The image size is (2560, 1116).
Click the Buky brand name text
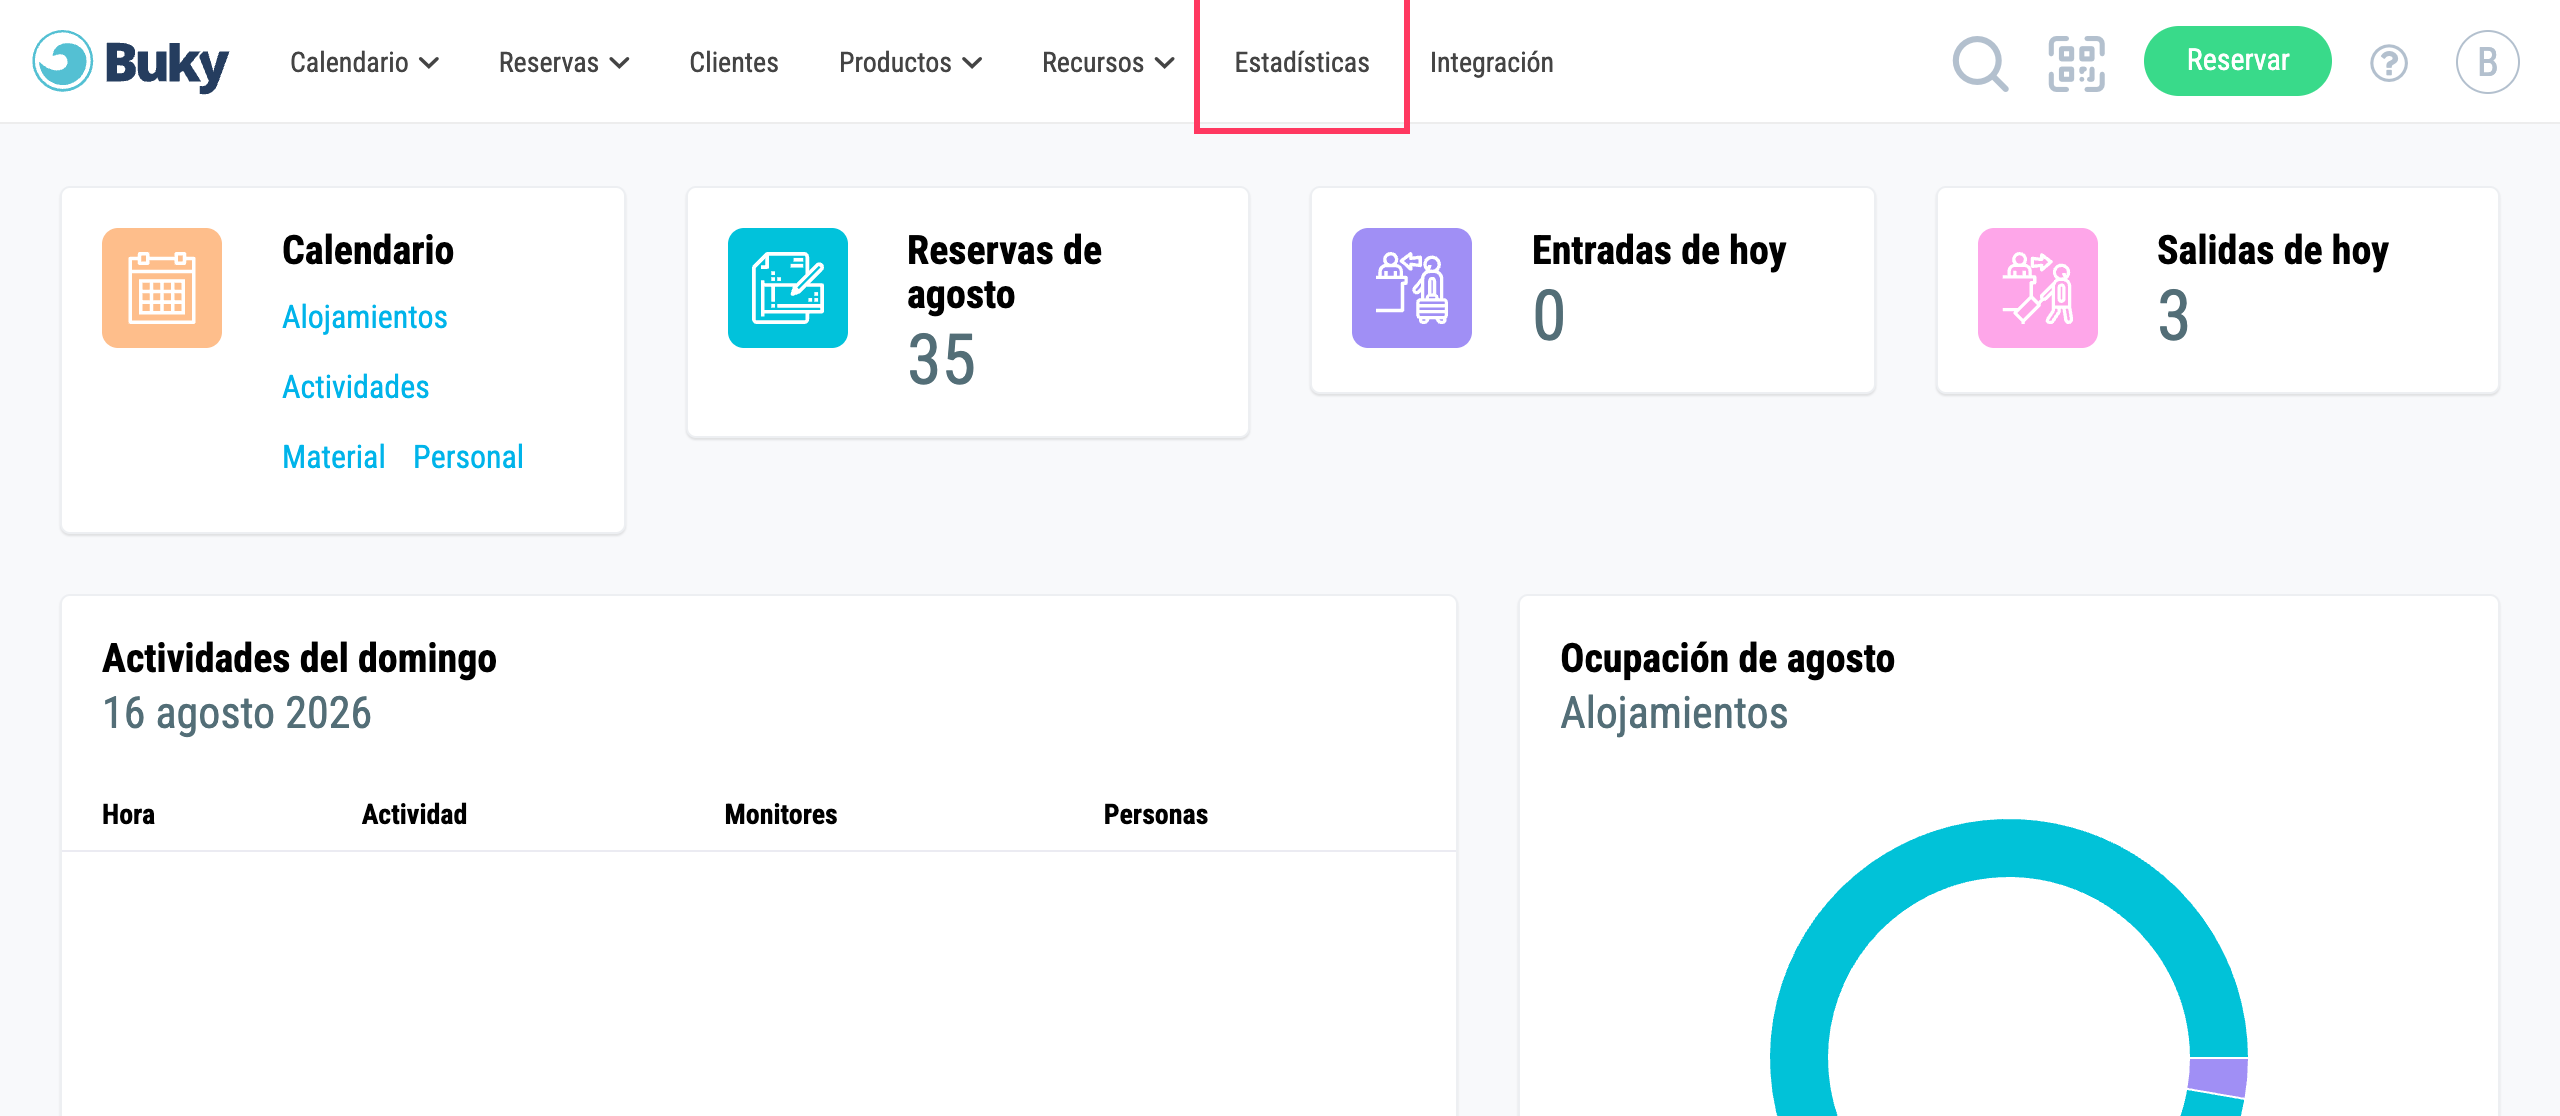[166, 64]
